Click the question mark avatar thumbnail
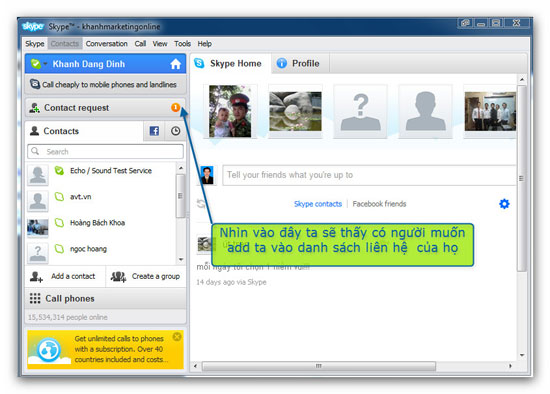The image size is (550, 394). point(360,112)
